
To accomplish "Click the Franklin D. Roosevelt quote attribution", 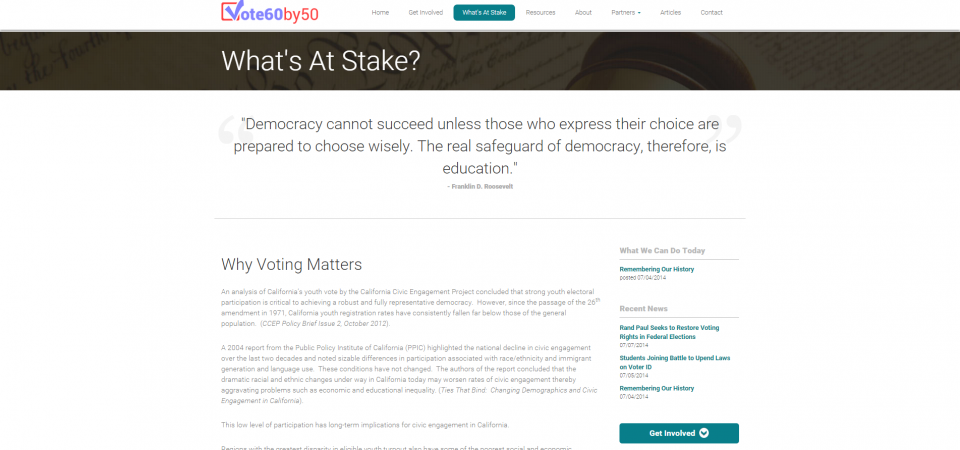I will pos(480,186).
